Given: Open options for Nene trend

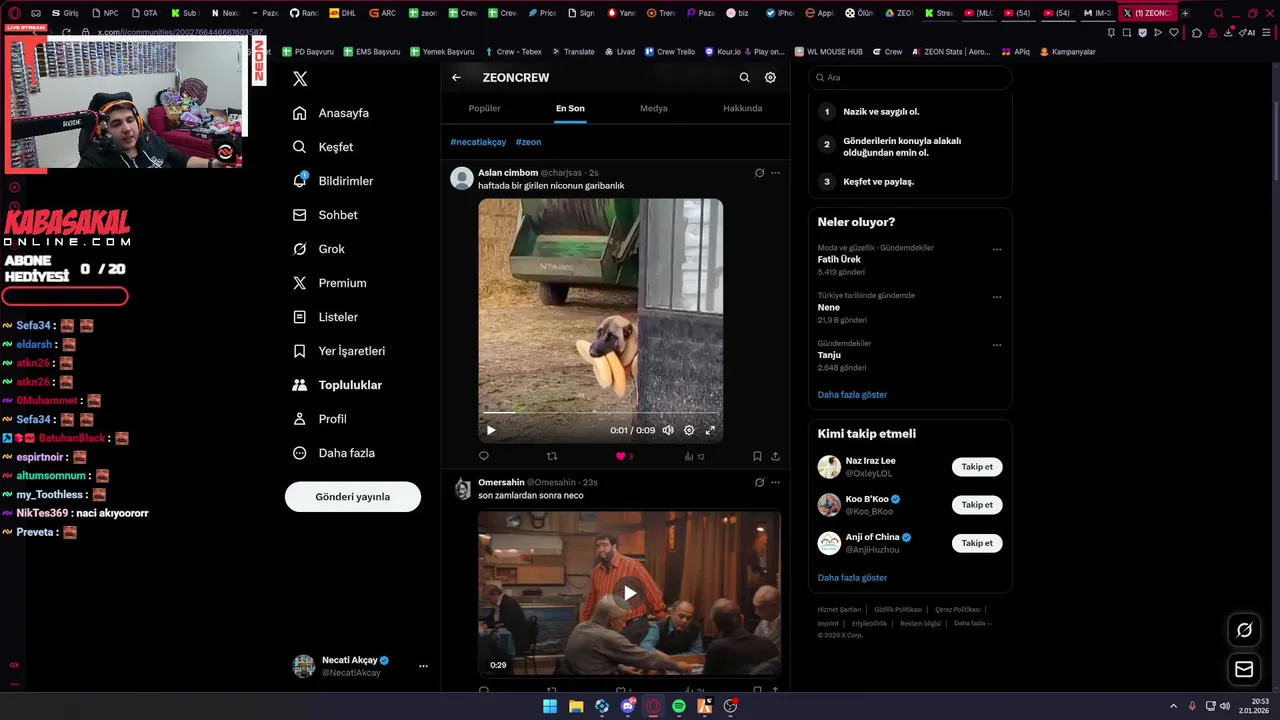Looking at the screenshot, I should 997,297.
